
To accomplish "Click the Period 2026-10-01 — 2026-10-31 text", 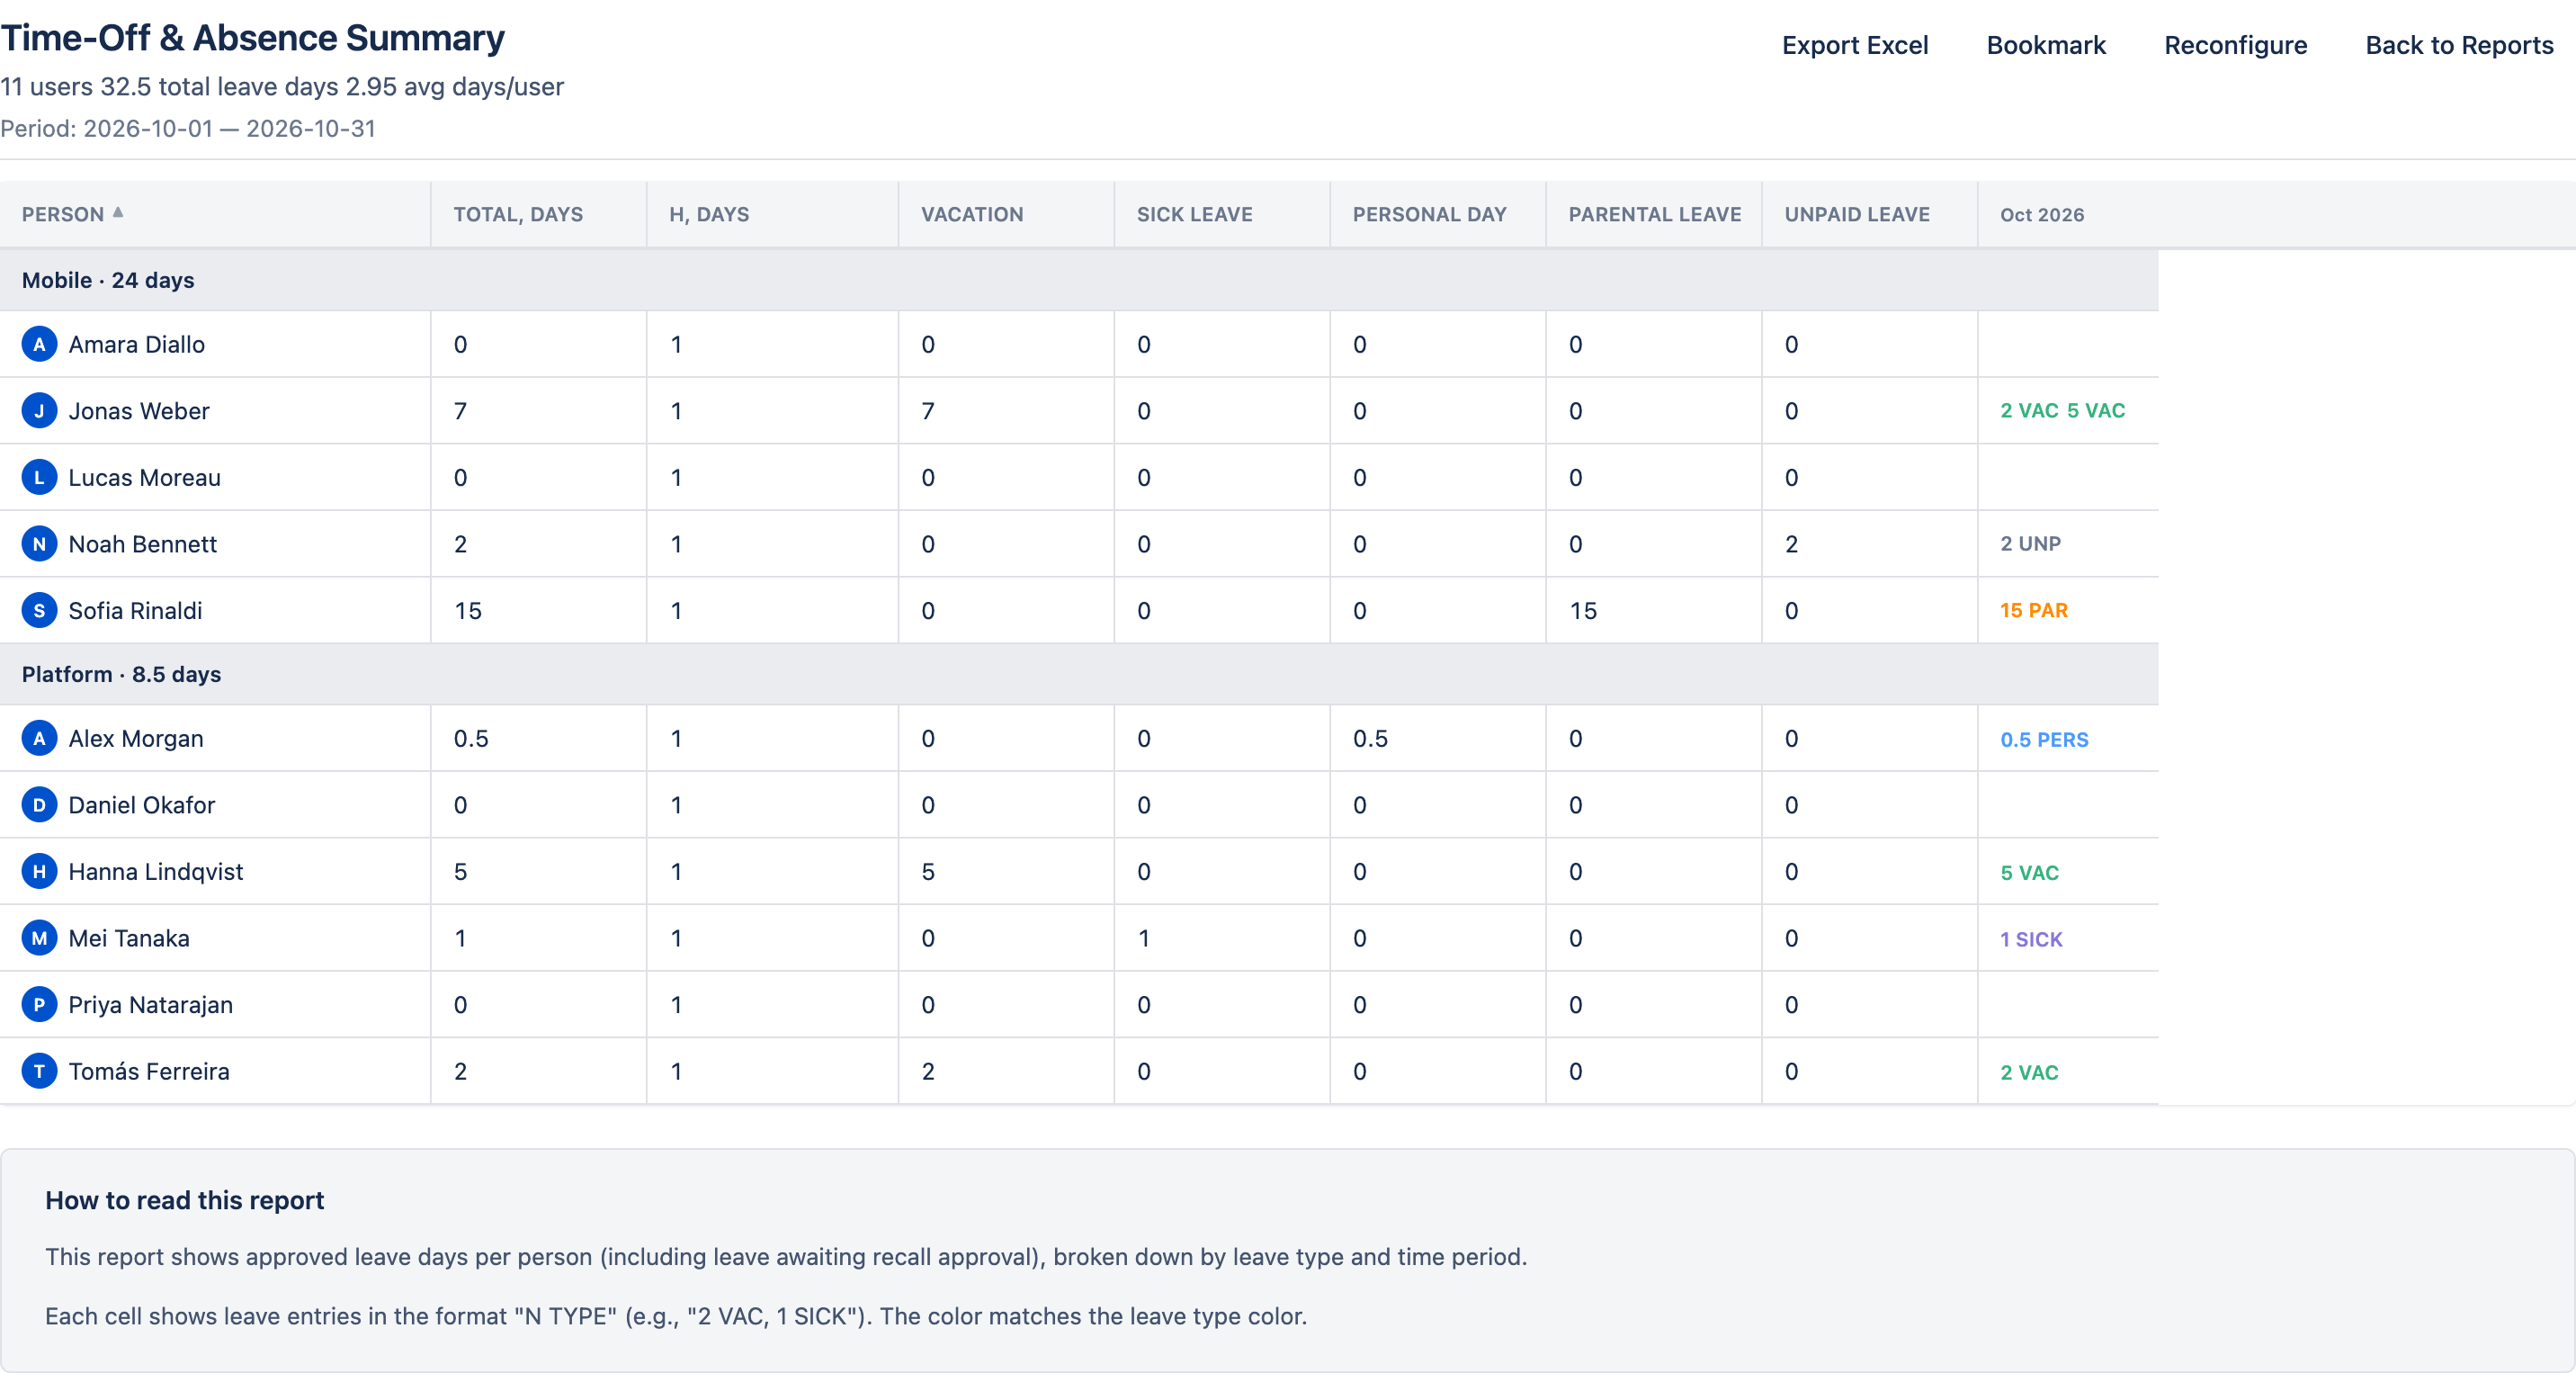I will point(188,128).
